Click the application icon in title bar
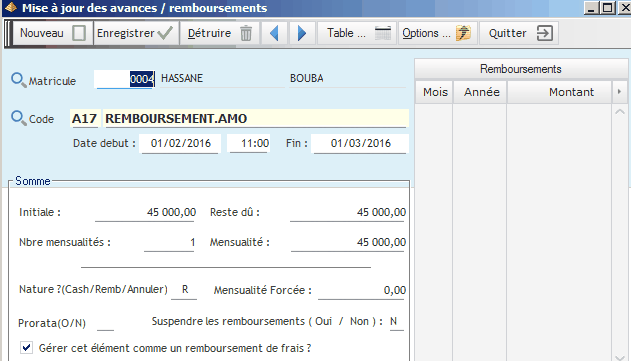This screenshot has height=361, width=631. (x=11, y=8)
